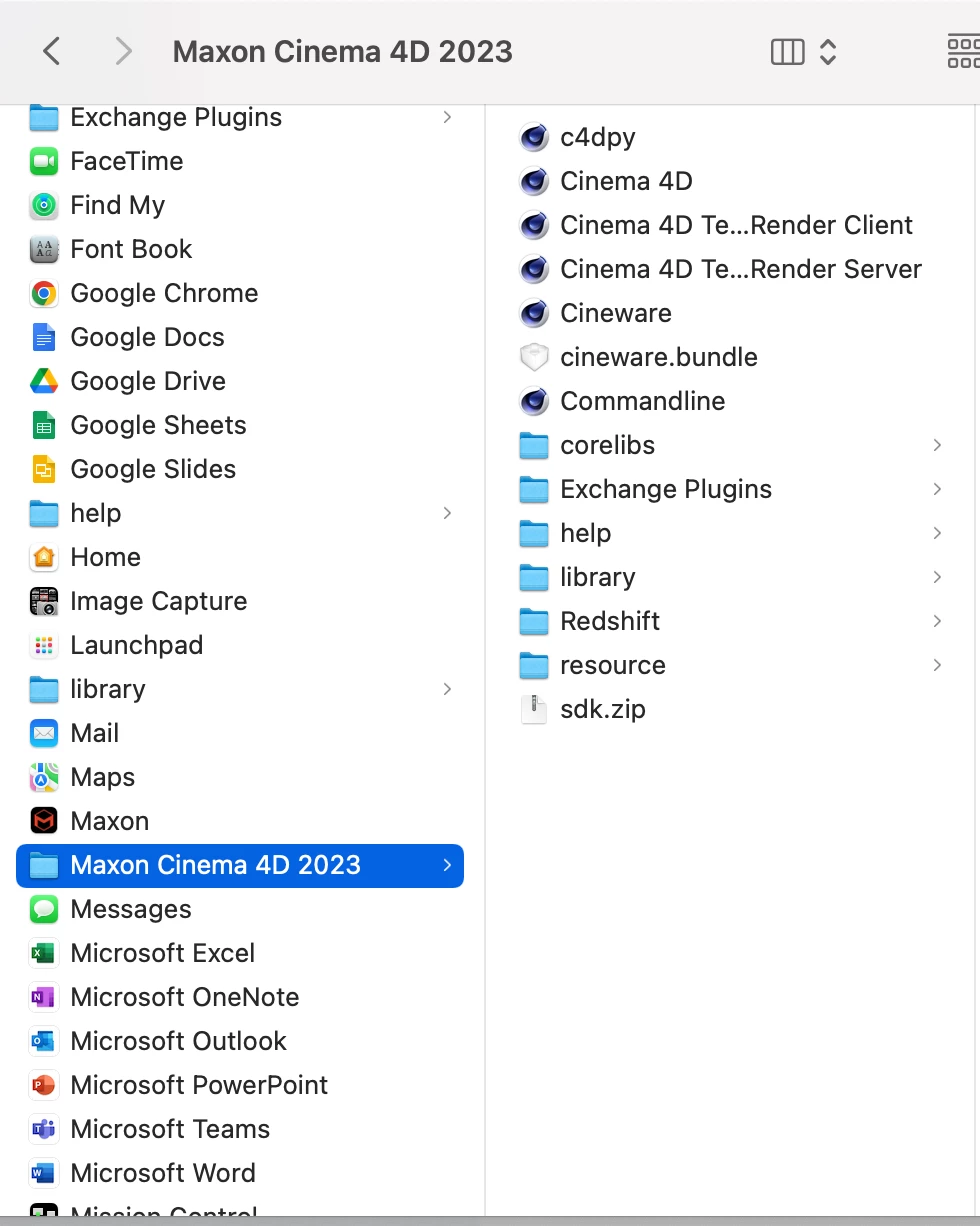This screenshot has height=1226, width=980.
Task: Click the FaceTime app icon
Action: 44,161
